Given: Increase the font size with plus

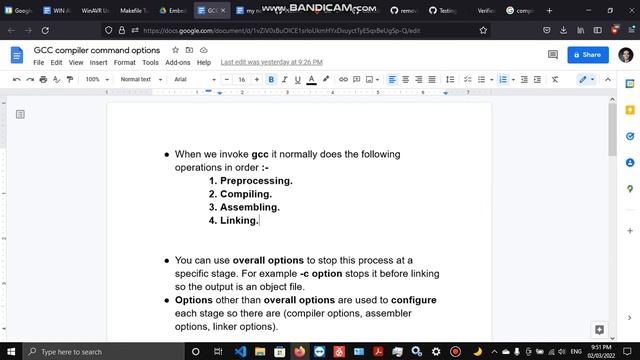Looking at the screenshot, I should tap(257, 80).
